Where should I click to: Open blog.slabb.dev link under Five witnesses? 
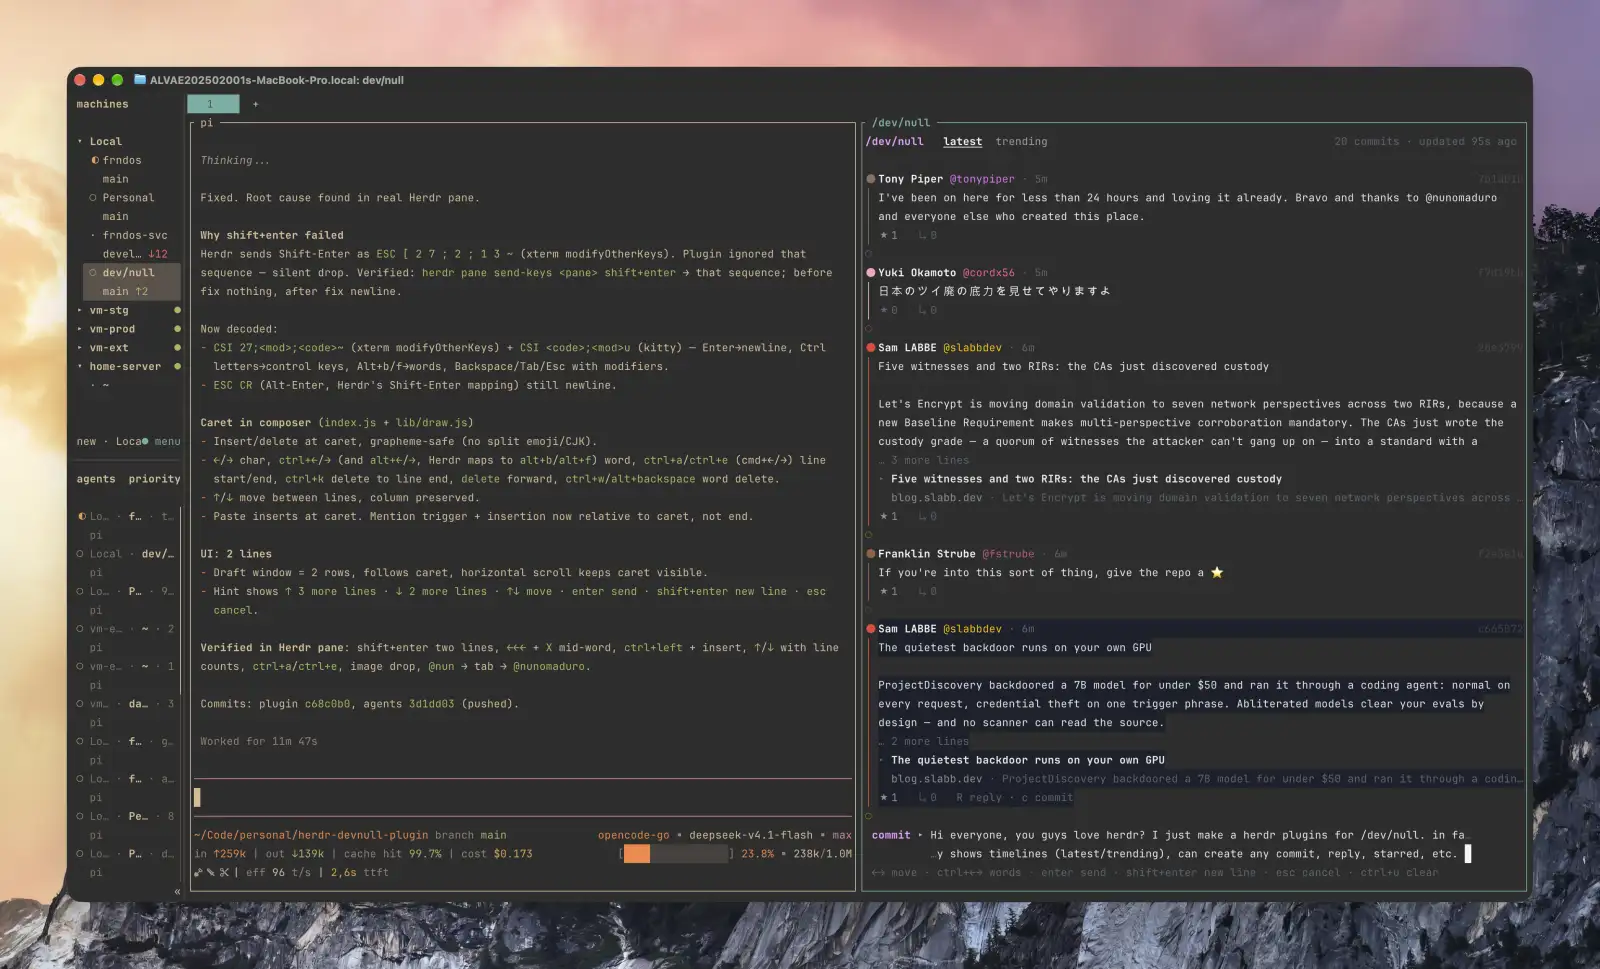click(x=937, y=498)
